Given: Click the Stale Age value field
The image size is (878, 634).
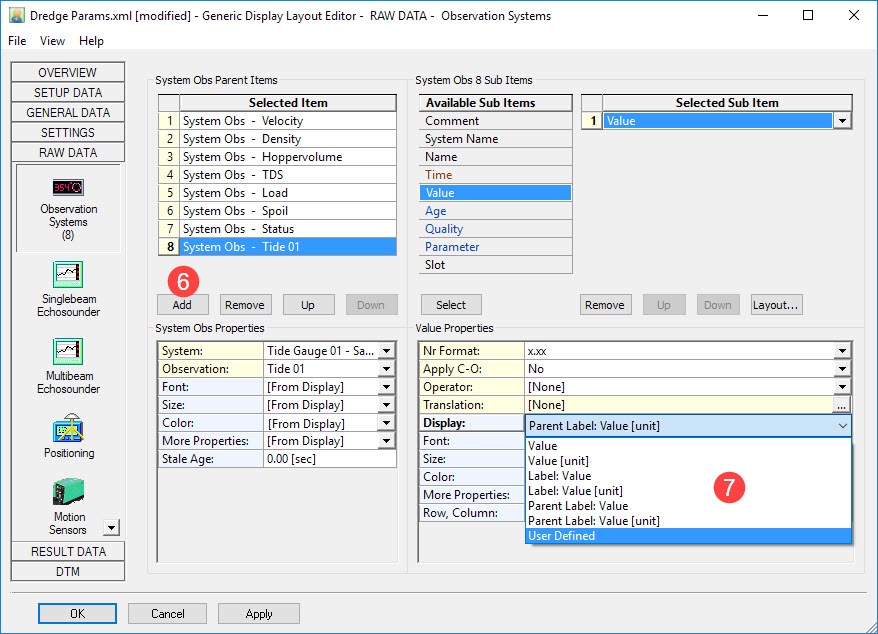Looking at the screenshot, I should 329,459.
